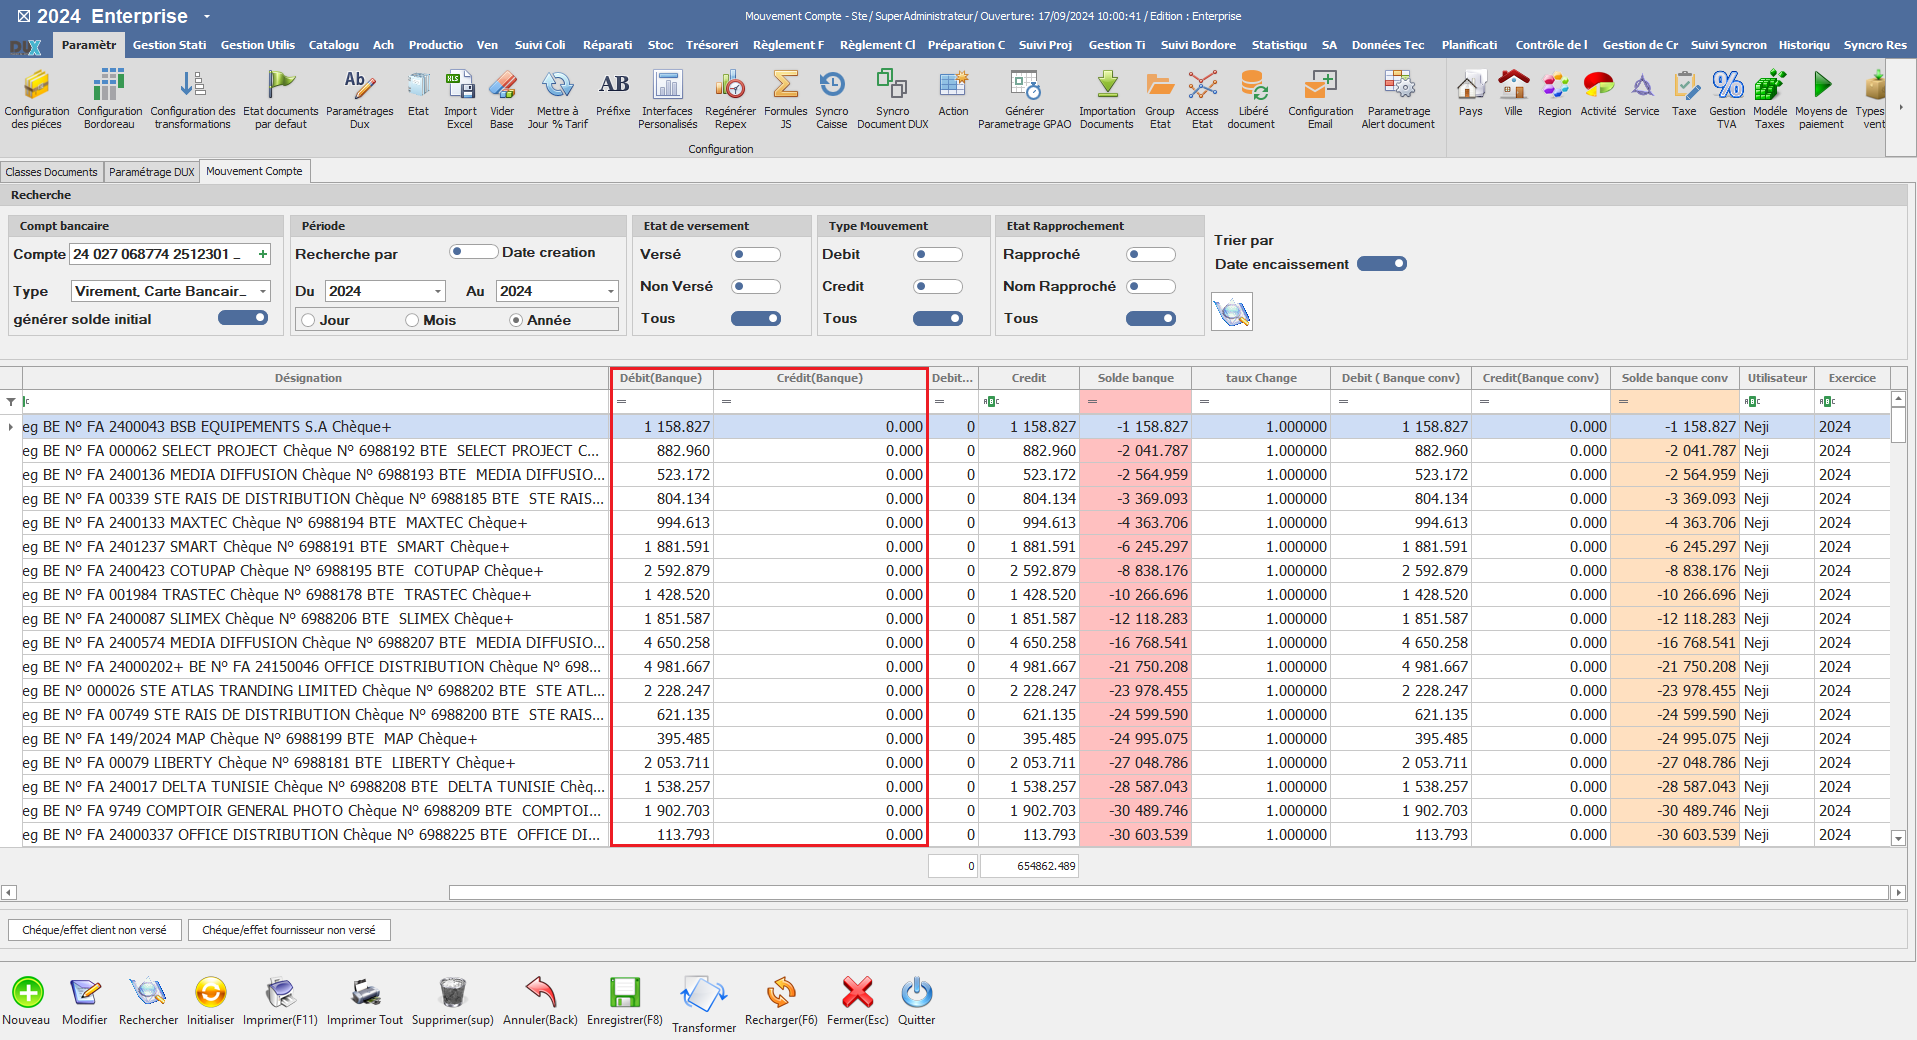Toggle the Non Versé switch
Screen dimensions: 1917x1040
[756, 286]
